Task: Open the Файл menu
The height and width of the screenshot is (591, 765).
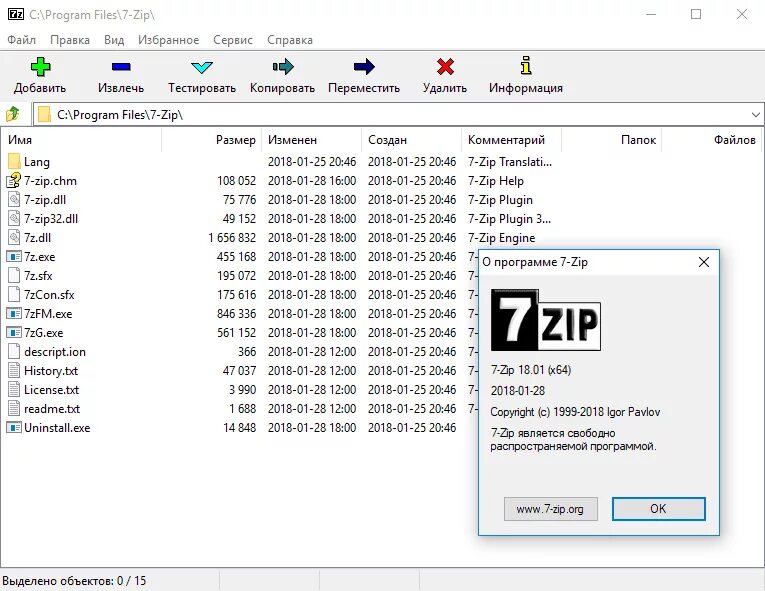Action: pos(21,40)
